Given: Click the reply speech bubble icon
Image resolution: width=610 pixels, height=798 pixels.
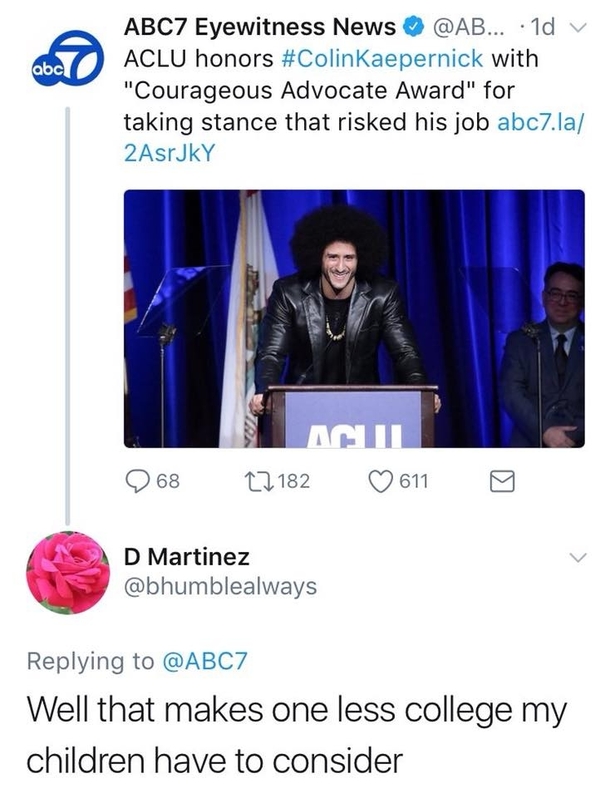Looking at the screenshot, I should coord(138,482).
